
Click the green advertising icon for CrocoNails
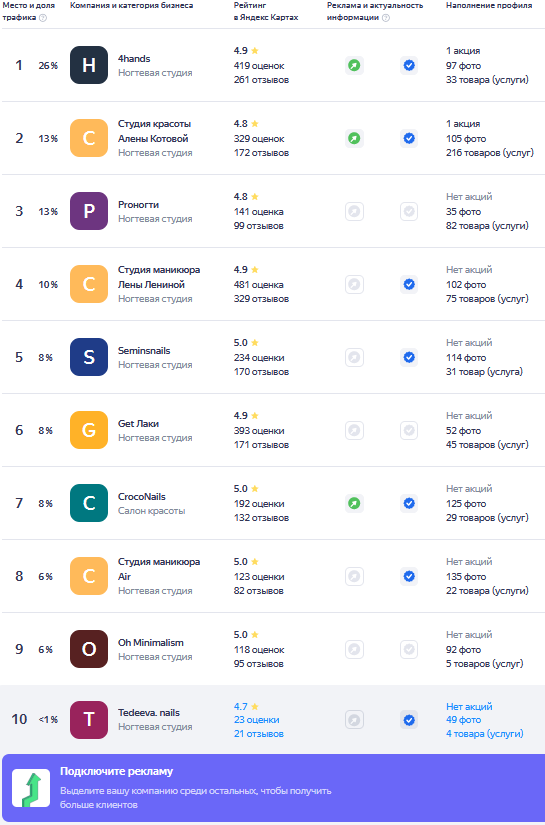(355, 504)
